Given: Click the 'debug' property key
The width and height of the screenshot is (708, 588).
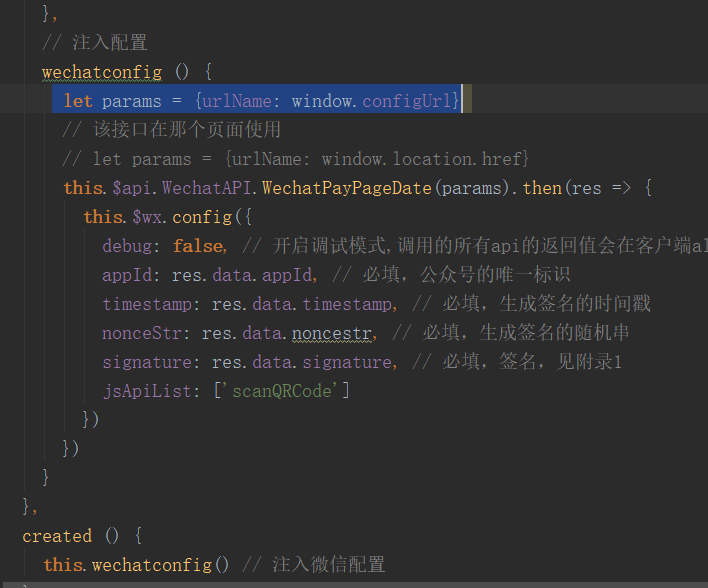Looking at the screenshot, I should pos(127,246).
